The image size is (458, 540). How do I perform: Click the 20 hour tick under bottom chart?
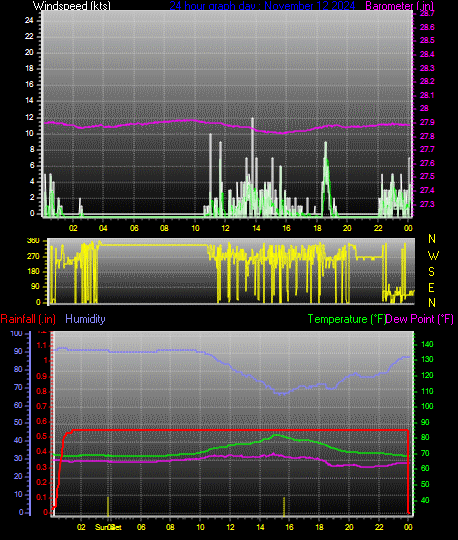pos(349,527)
